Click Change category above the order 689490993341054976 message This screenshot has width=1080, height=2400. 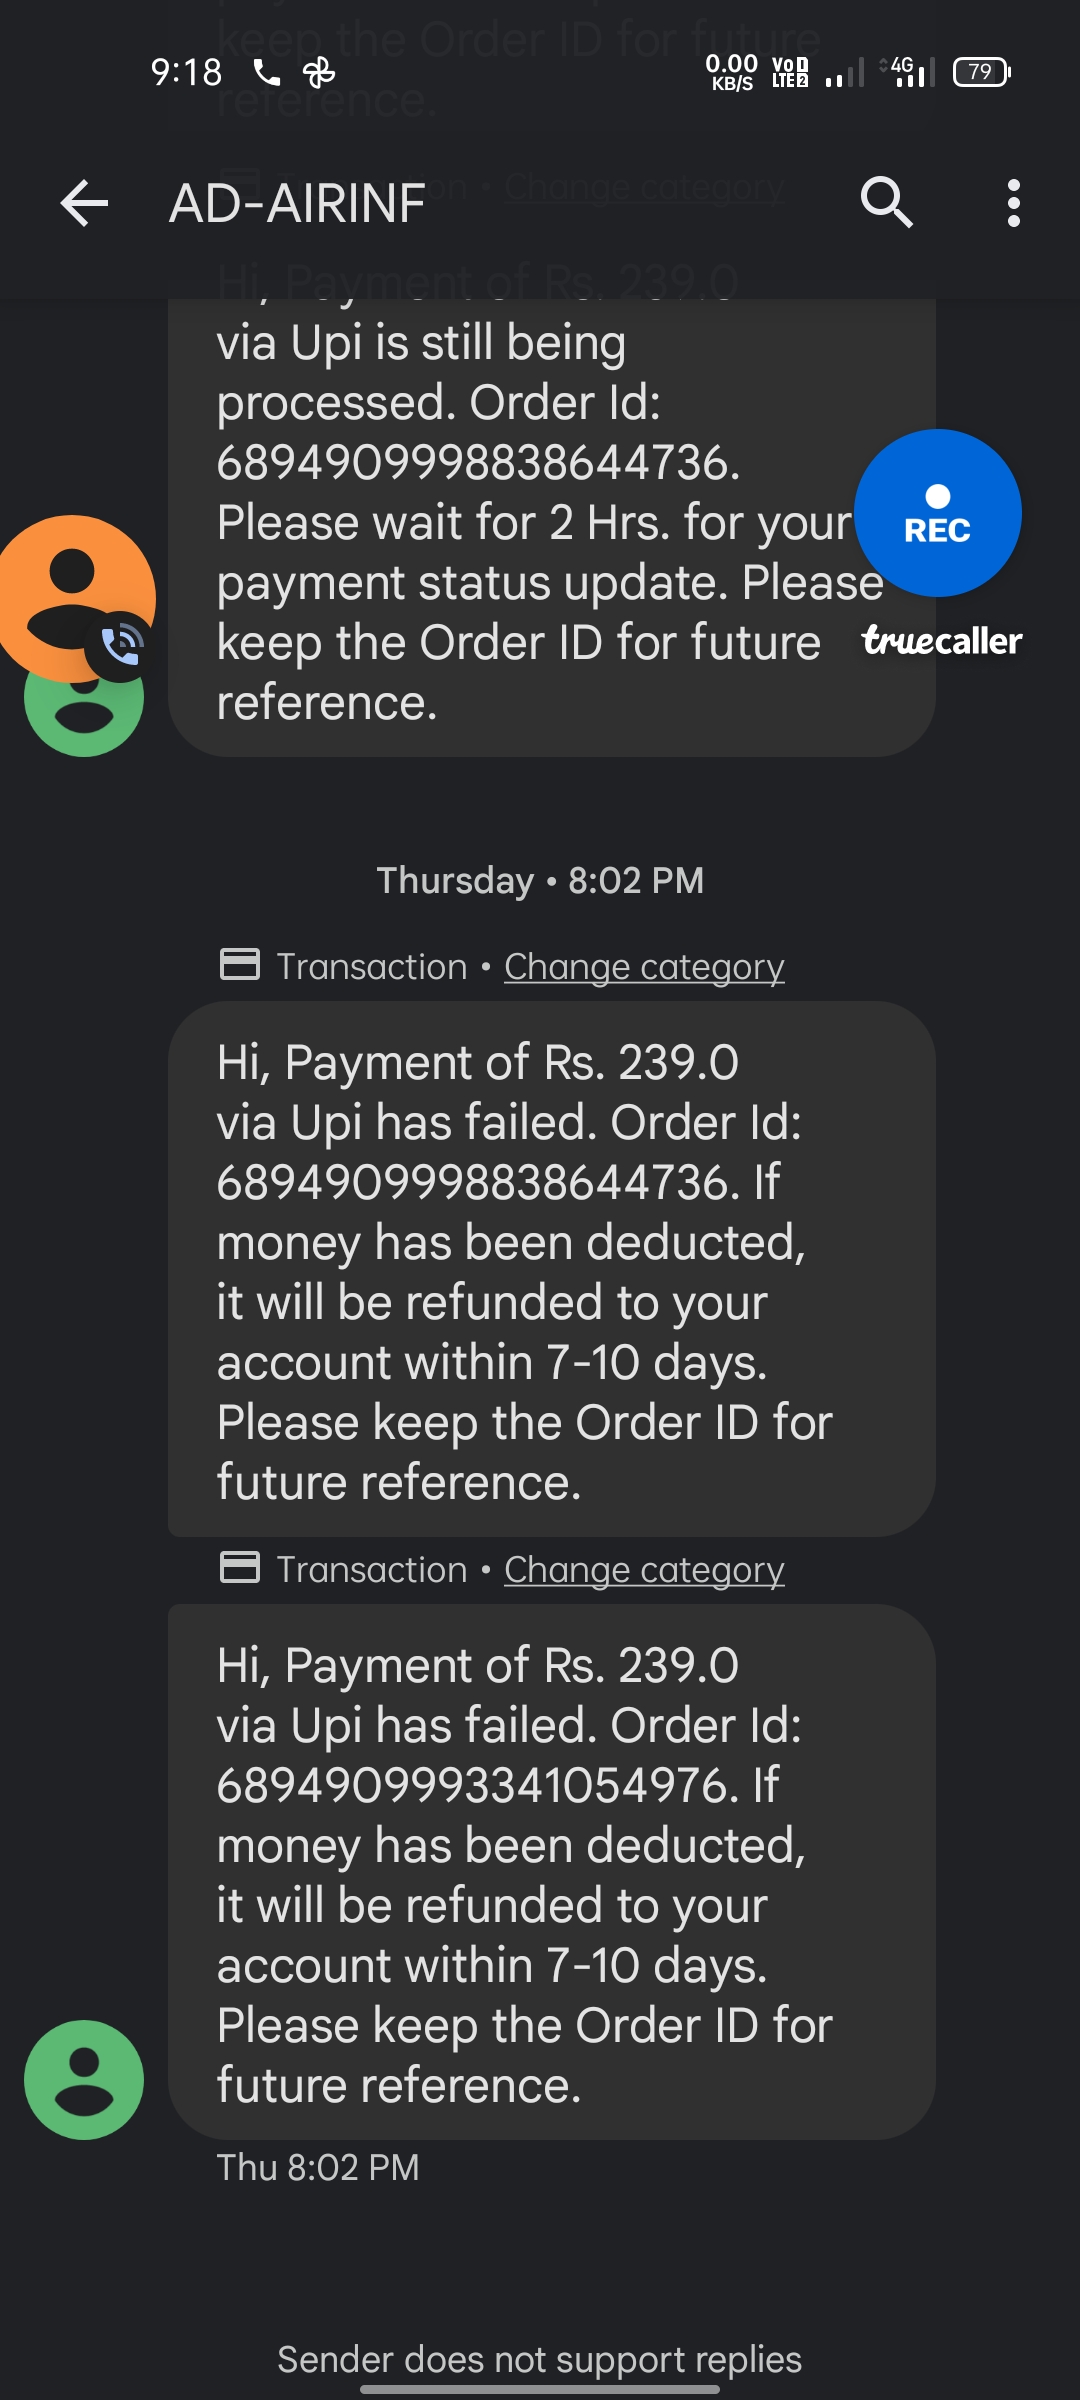coord(644,1570)
